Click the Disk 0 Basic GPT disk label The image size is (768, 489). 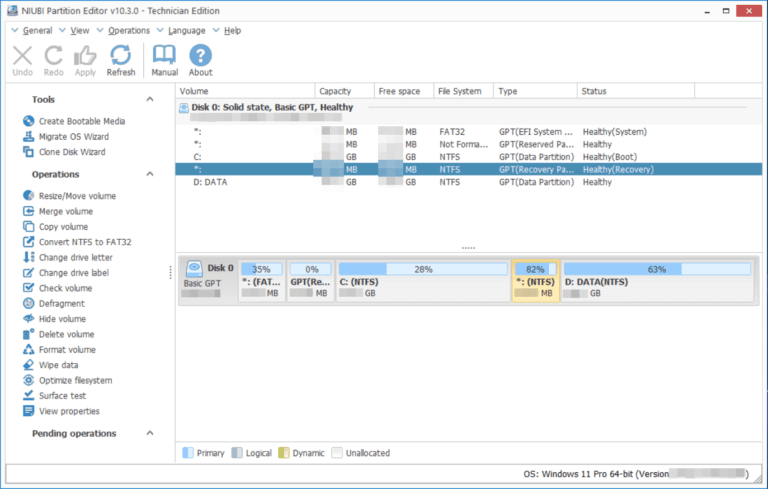208,281
